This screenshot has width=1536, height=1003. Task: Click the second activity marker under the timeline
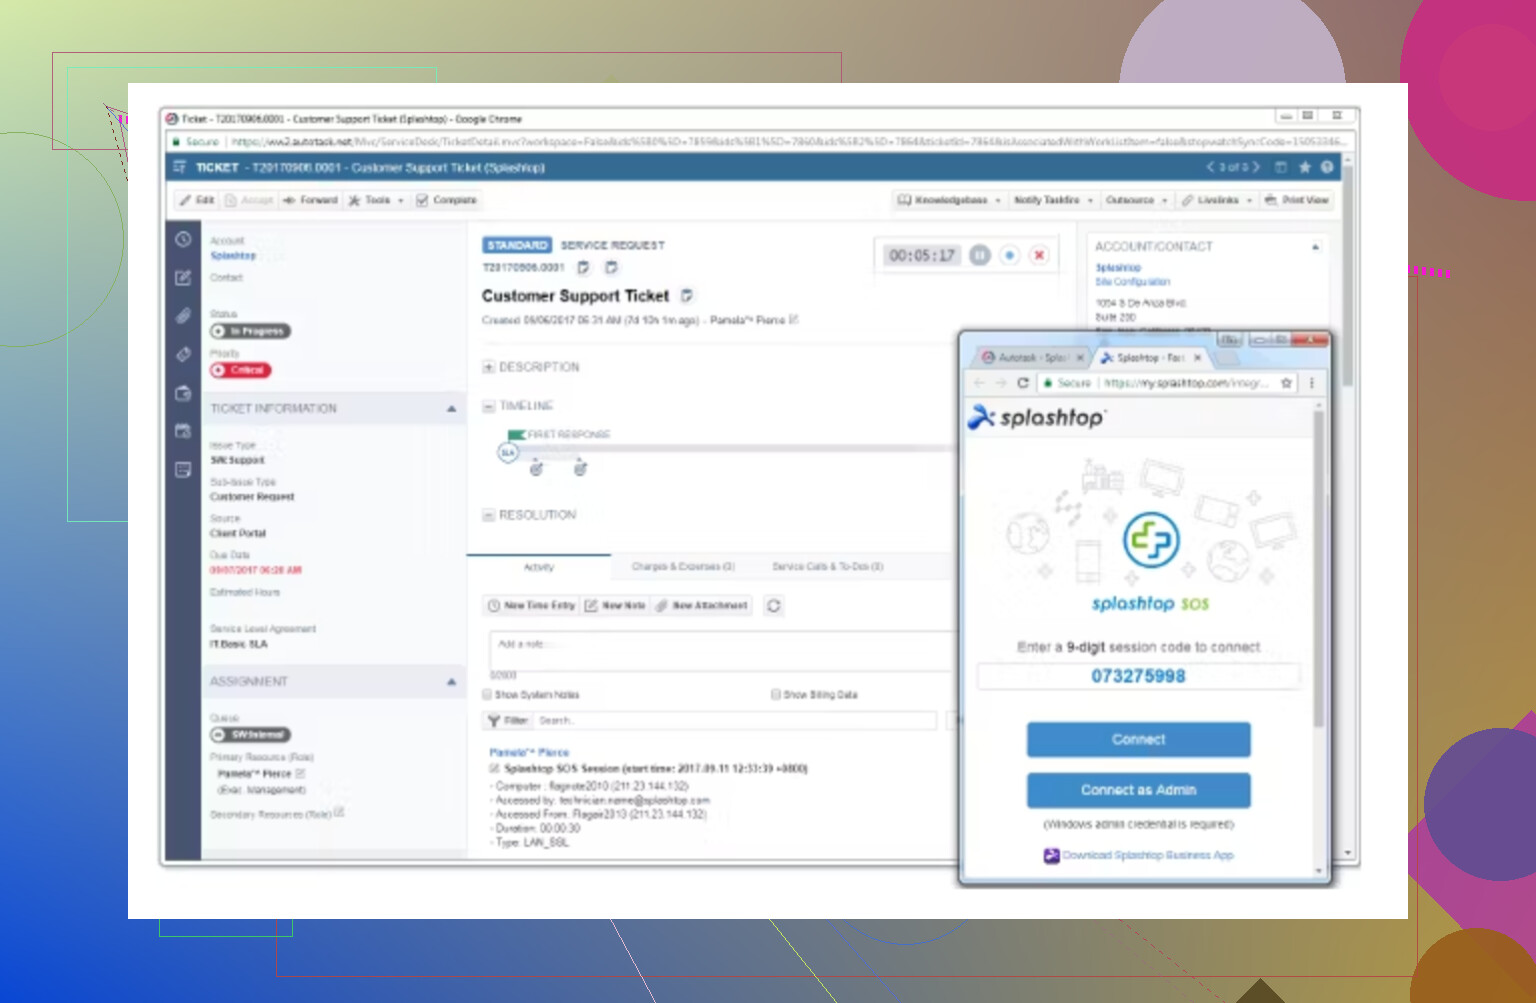click(x=580, y=468)
